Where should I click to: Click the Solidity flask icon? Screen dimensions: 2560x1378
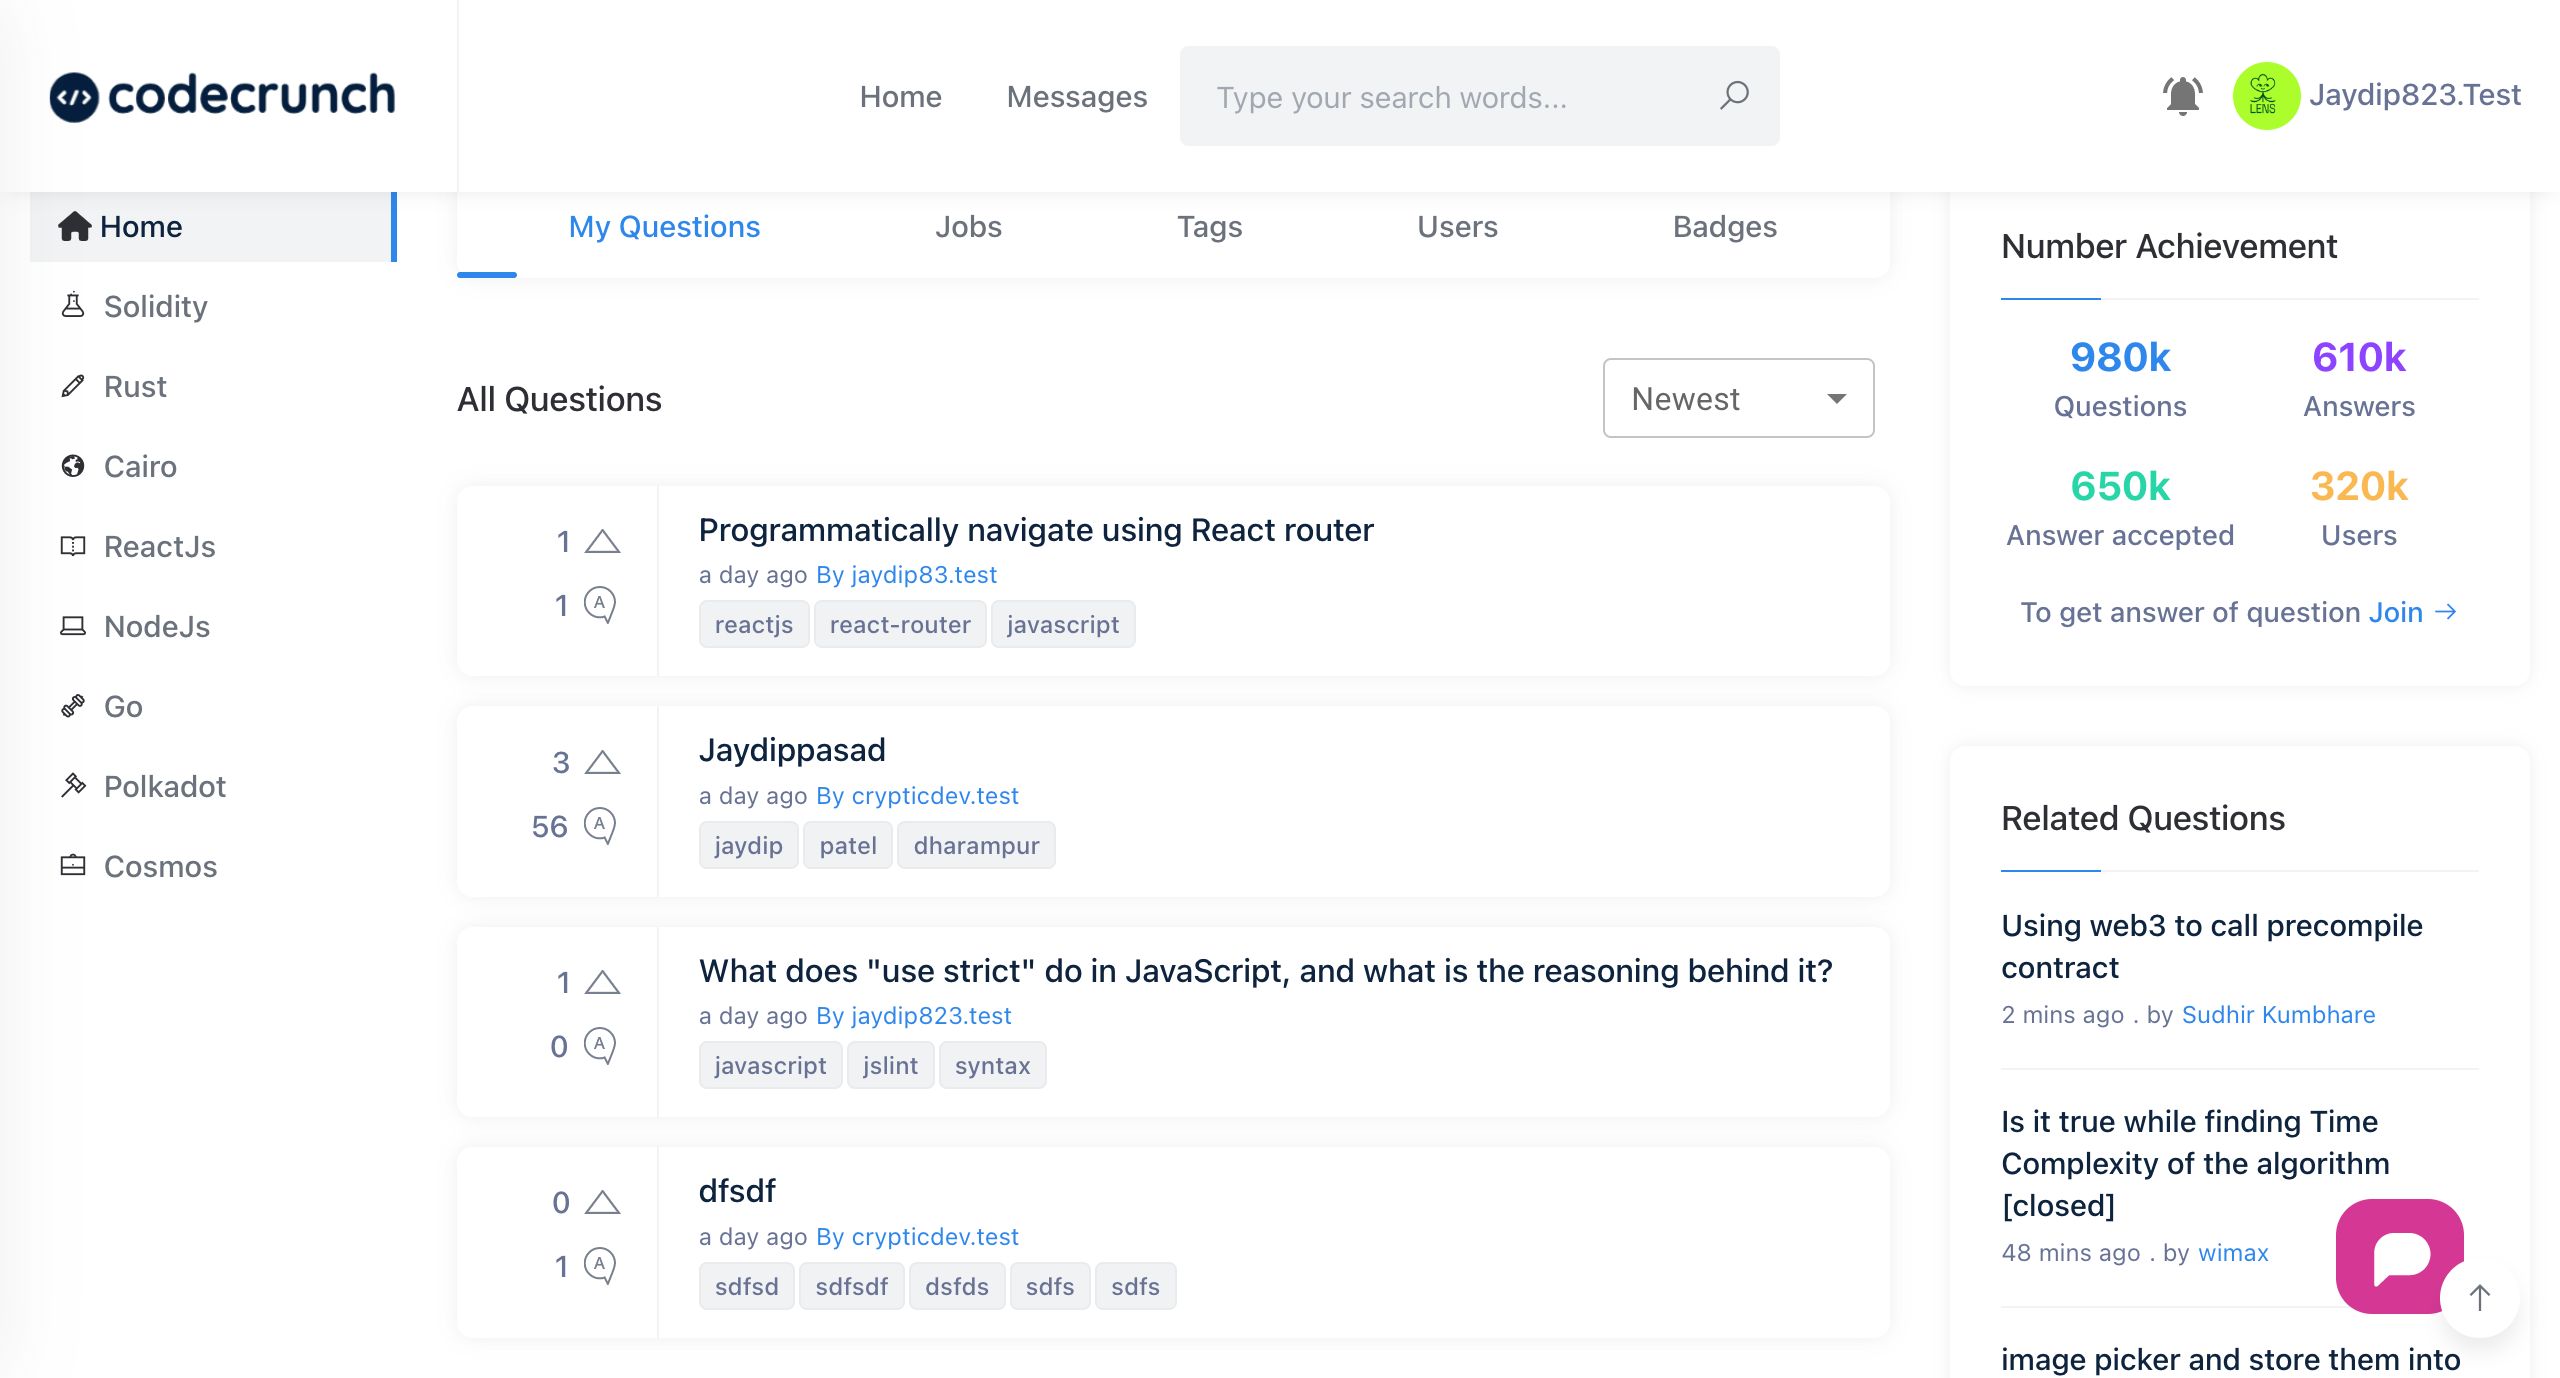73,305
